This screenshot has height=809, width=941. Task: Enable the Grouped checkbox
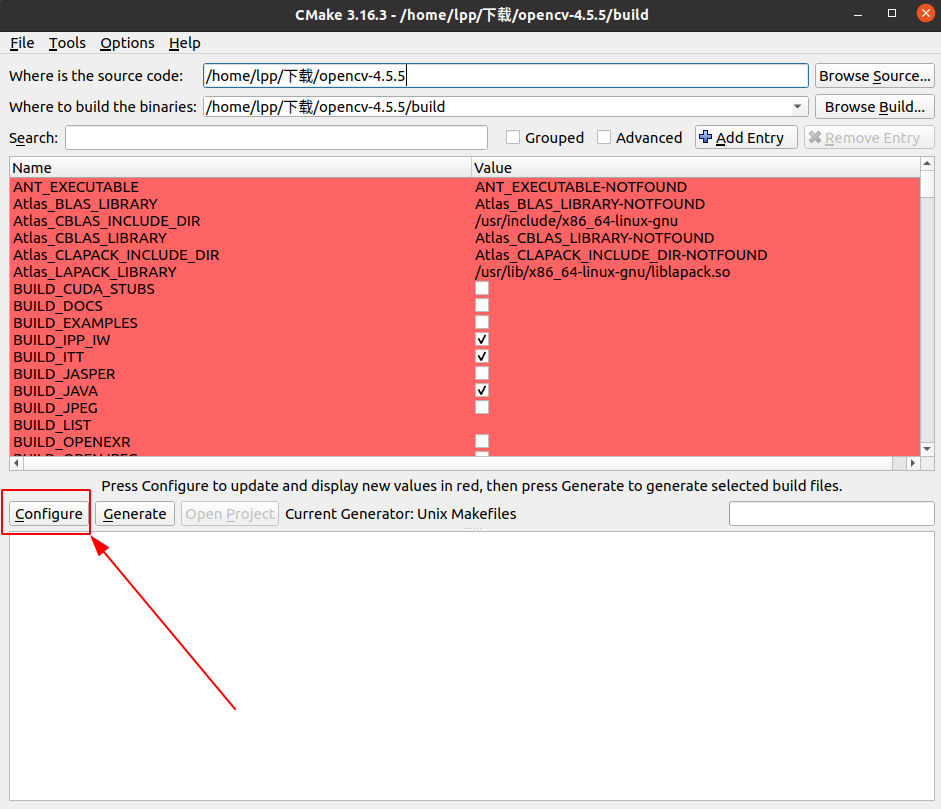pos(513,137)
